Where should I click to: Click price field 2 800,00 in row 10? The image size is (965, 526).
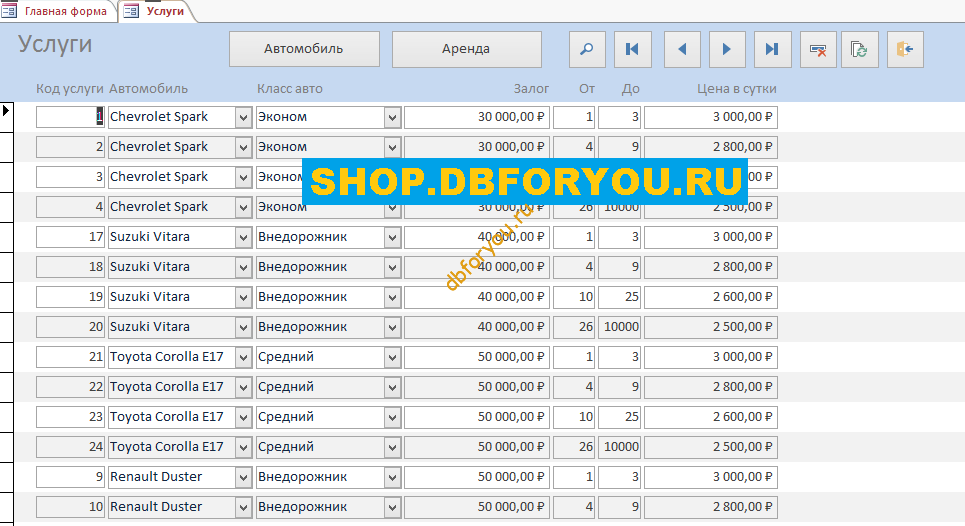tap(711, 507)
